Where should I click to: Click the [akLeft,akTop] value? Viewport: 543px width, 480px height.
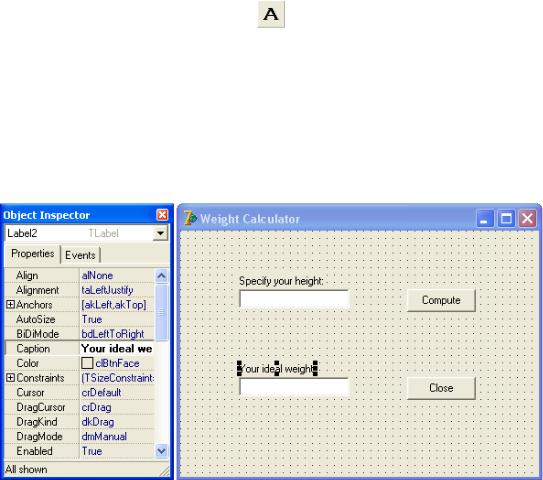pyautogui.click(x=114, y=305)
